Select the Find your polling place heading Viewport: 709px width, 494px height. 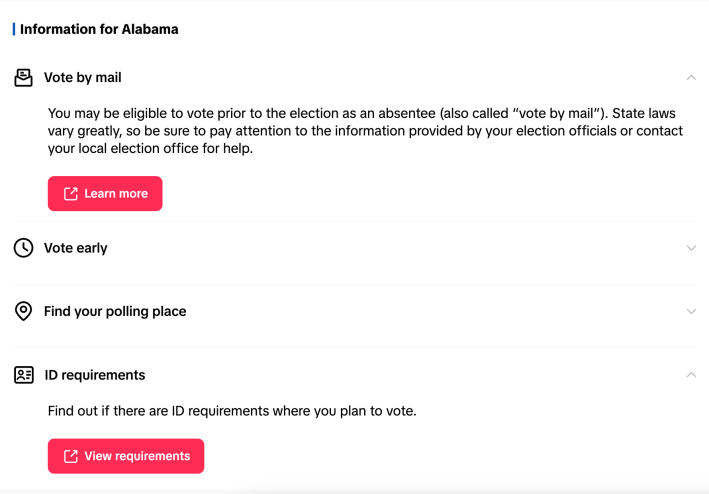115,312
